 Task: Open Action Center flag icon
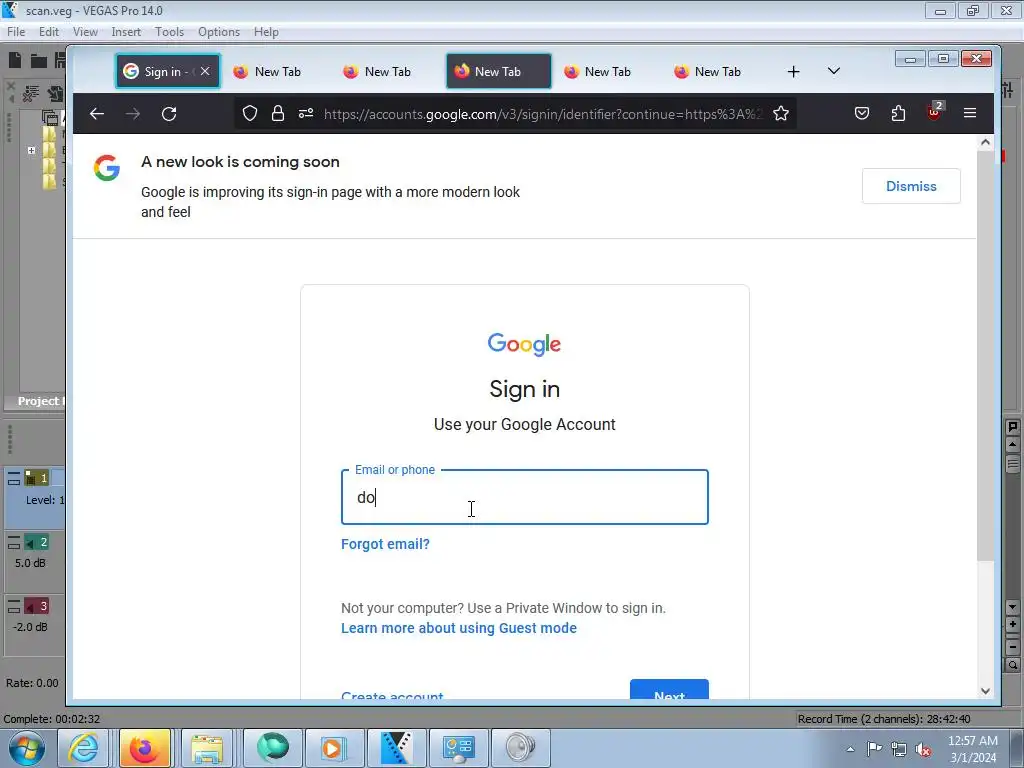tap(874, 748)
